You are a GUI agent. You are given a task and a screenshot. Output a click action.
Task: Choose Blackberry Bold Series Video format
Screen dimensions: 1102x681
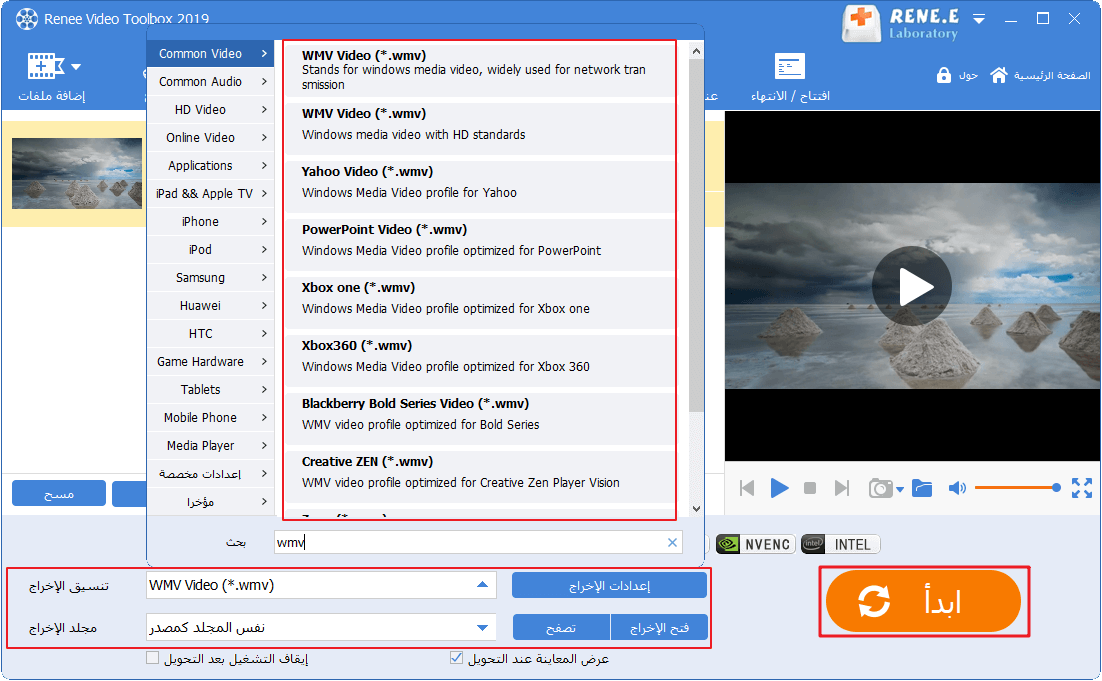(x=479, y=418)
